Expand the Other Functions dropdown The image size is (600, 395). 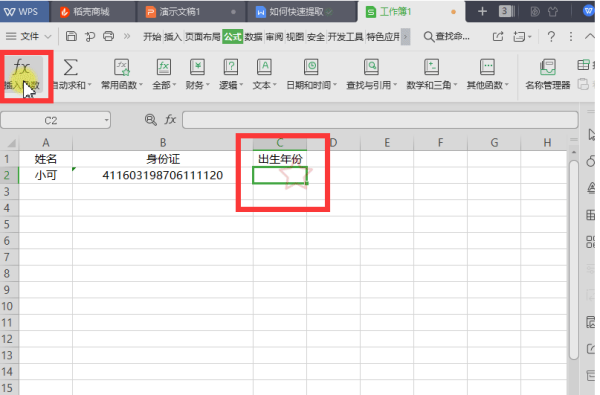[507, 85]
